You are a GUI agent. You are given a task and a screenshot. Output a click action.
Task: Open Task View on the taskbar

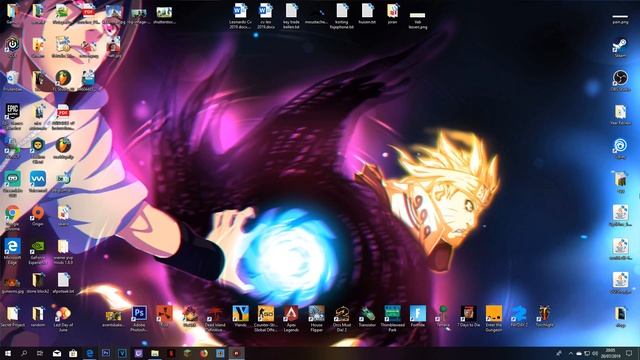pyautogui.click(x=40, y=353)
